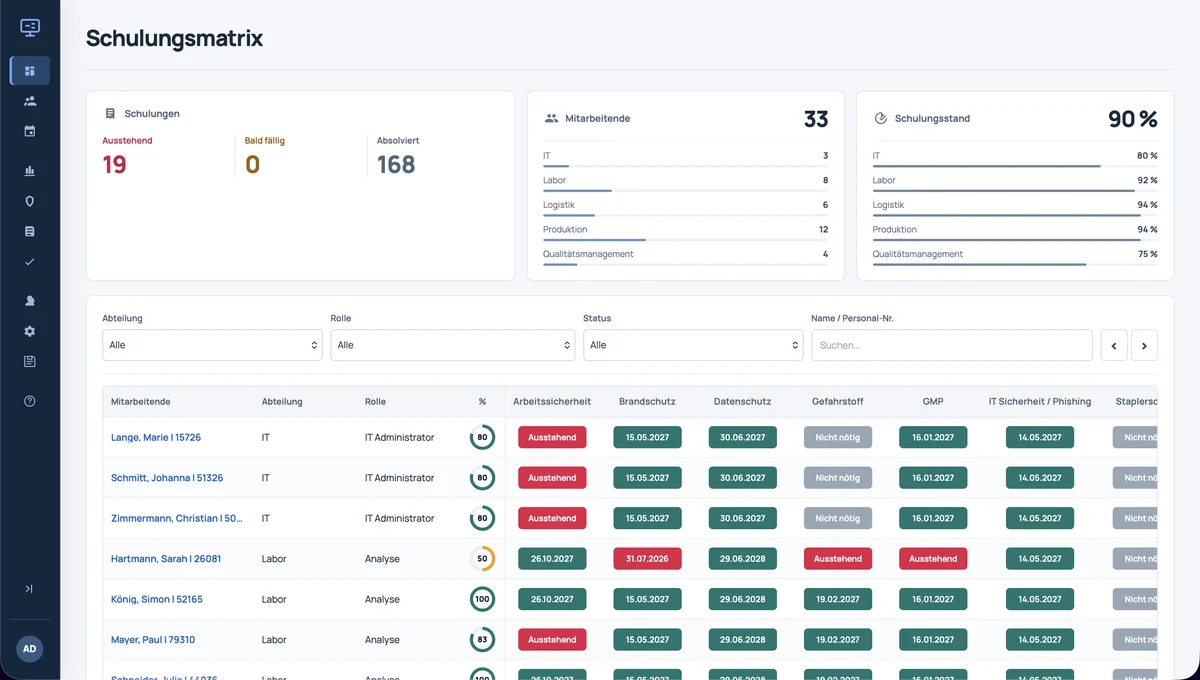The image size is (1200, 680).
Task: Click the IT Sicherheit / Phishing column header
Action: pyautogui.click(x=1040, y=402)
